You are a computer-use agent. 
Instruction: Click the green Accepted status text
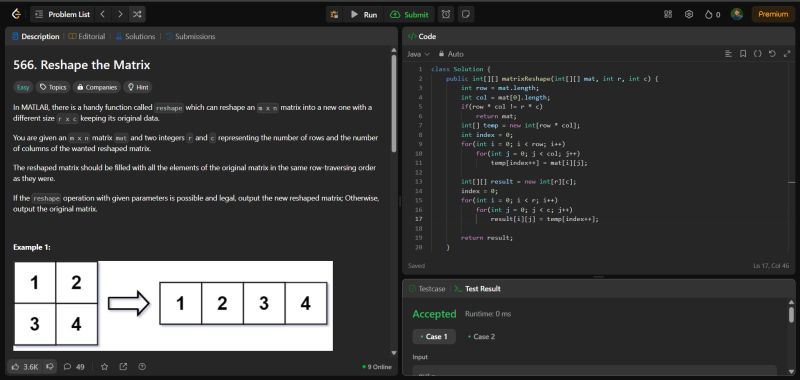click(434, 314)
